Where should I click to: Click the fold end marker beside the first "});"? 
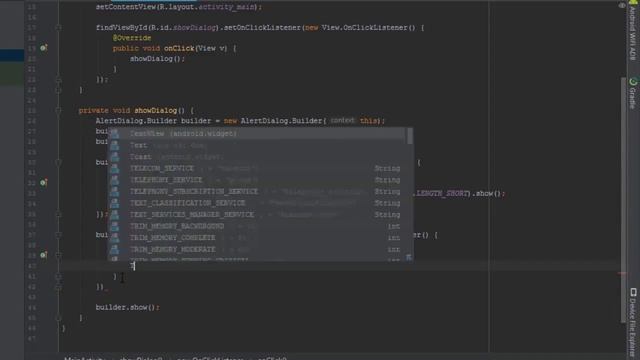(x=58, y=80)
